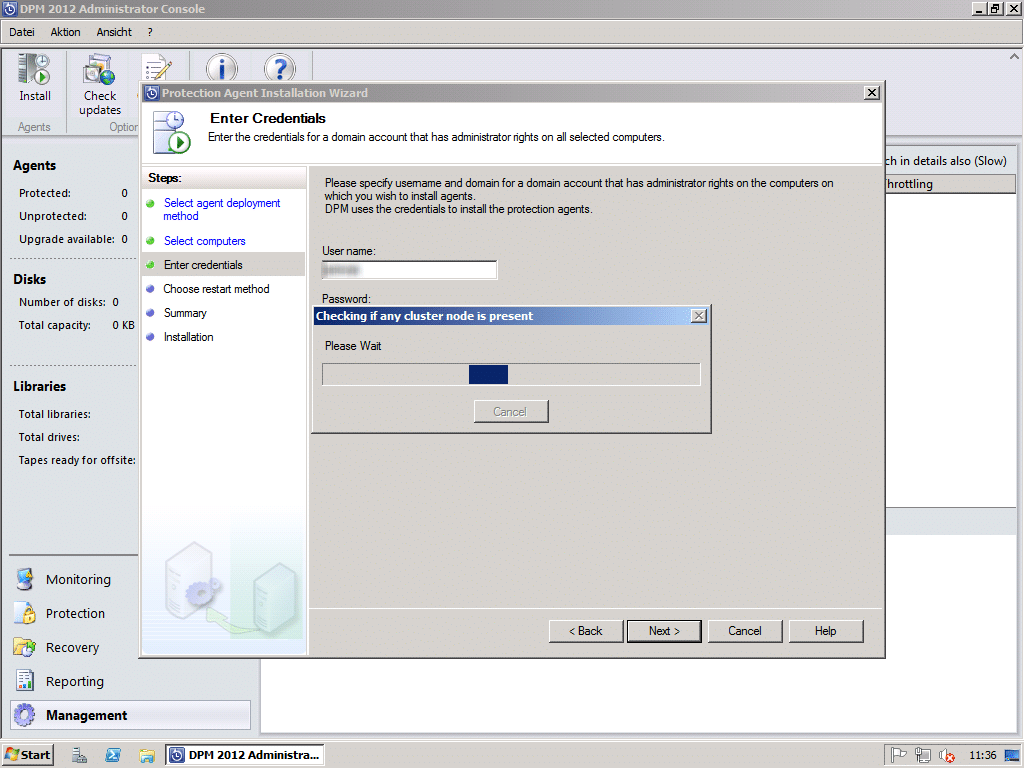Viewport: 1024px width, 768px height.
Task: Click Server Manager taskbar icon
Action: 79,755
